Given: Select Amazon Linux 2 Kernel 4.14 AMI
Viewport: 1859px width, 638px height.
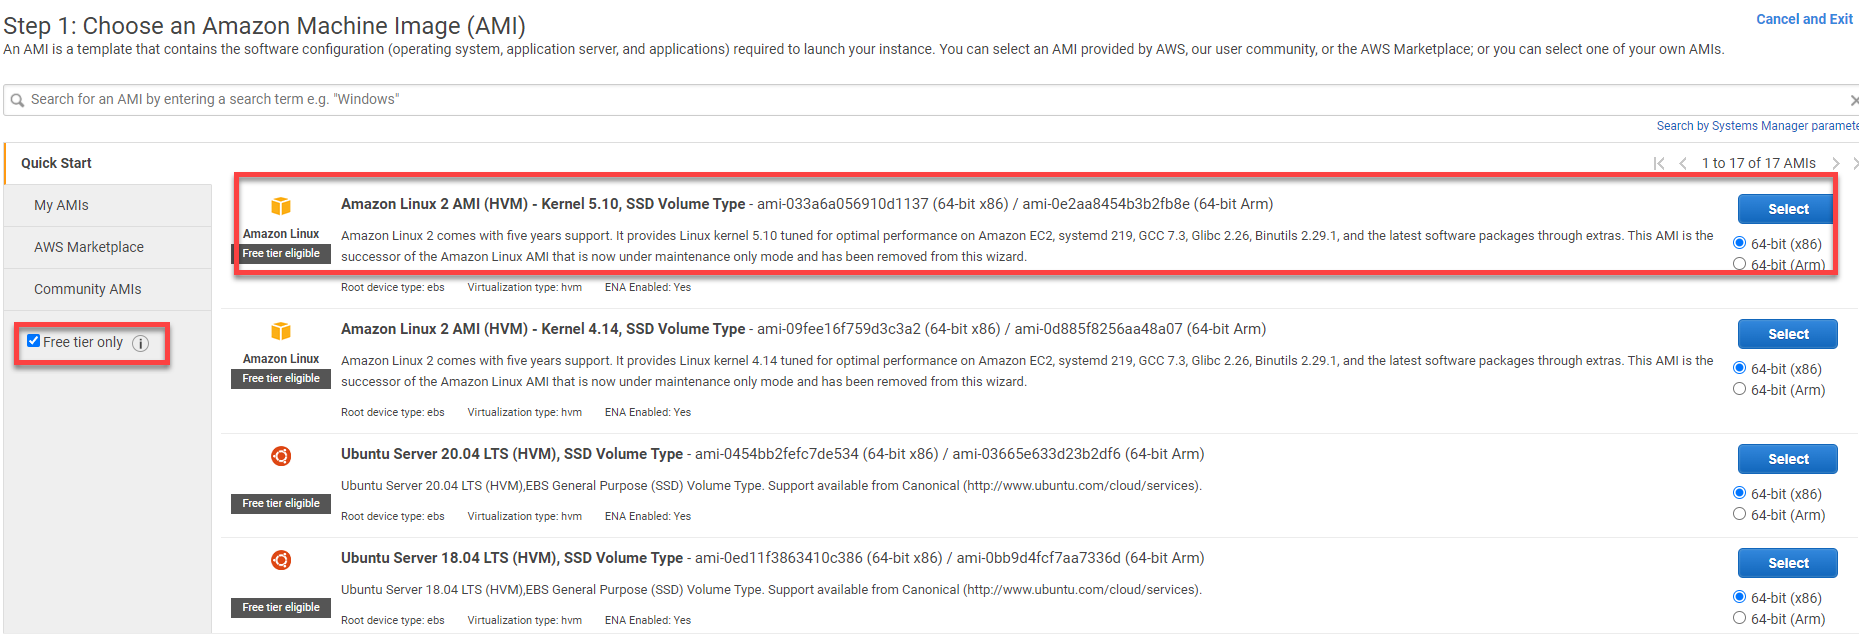Looking at the screenshot, I should point(1787,334).
